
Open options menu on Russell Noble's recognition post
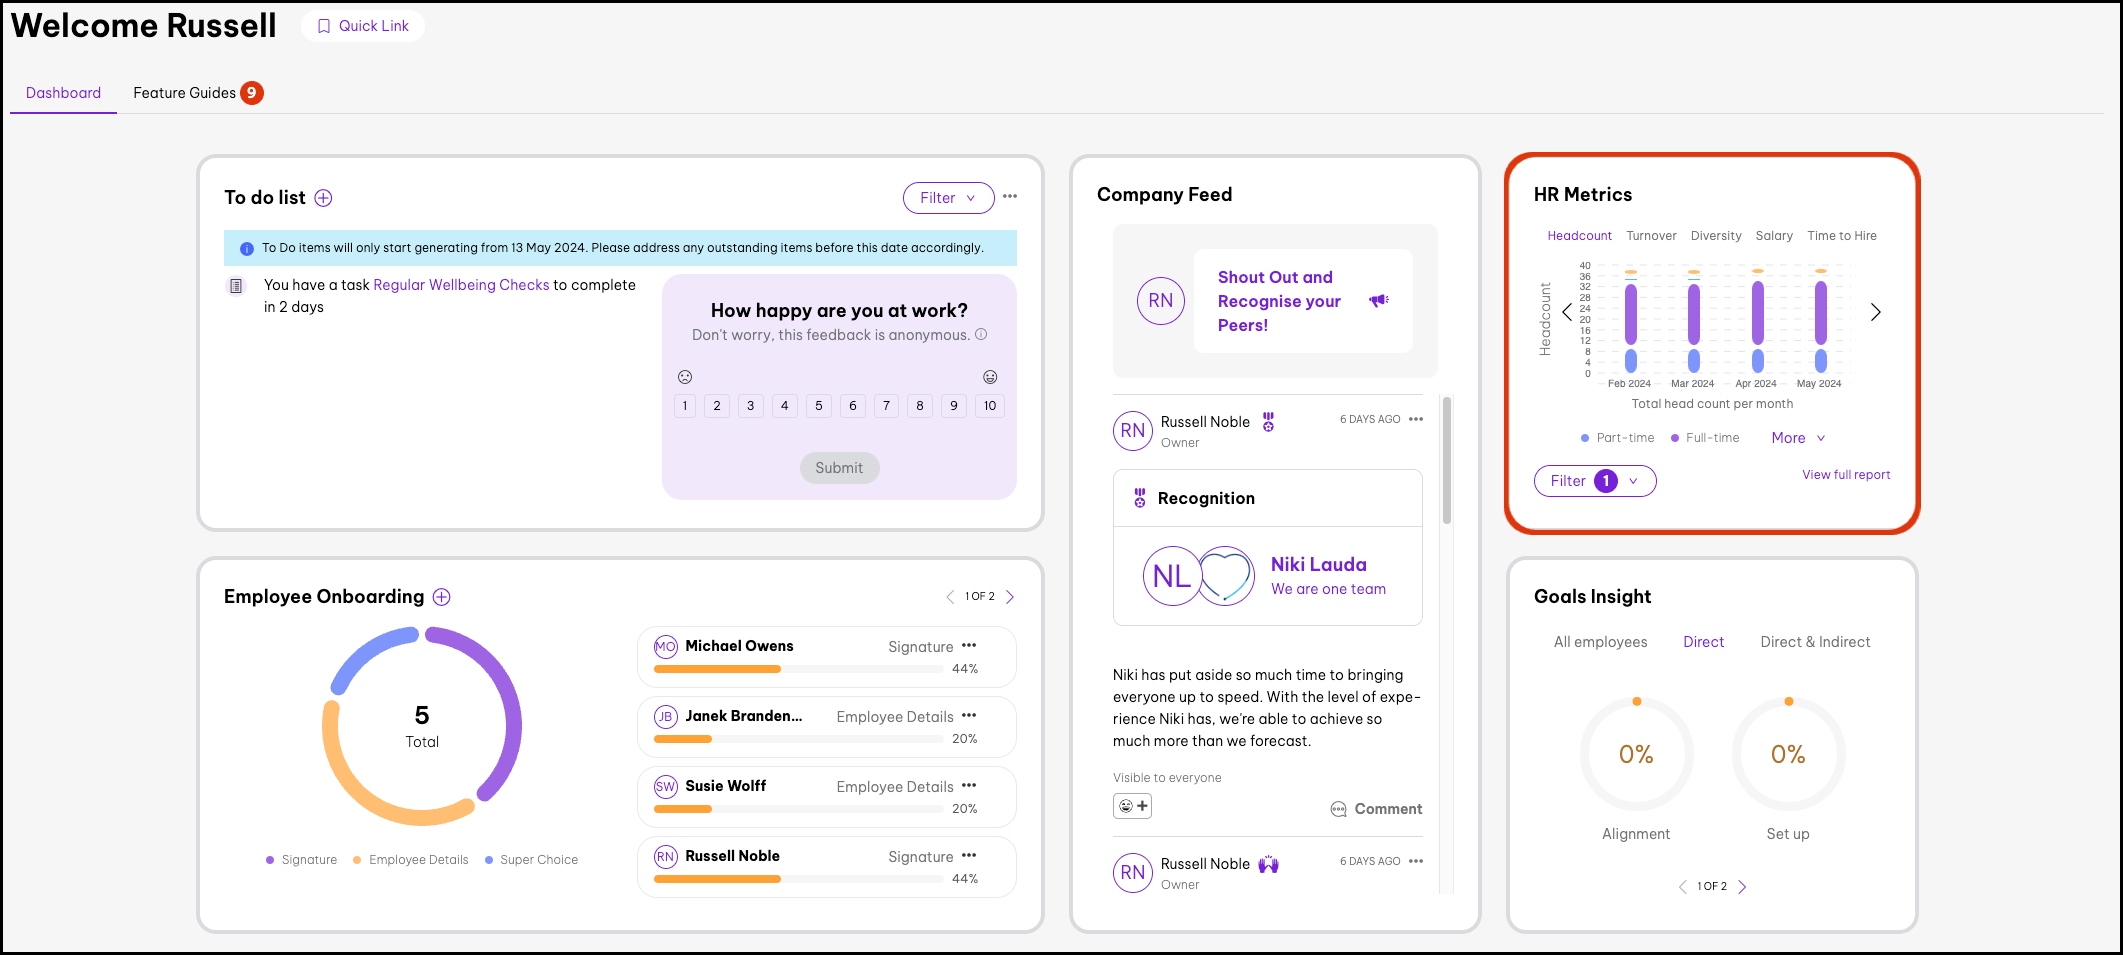[1416, 420]
